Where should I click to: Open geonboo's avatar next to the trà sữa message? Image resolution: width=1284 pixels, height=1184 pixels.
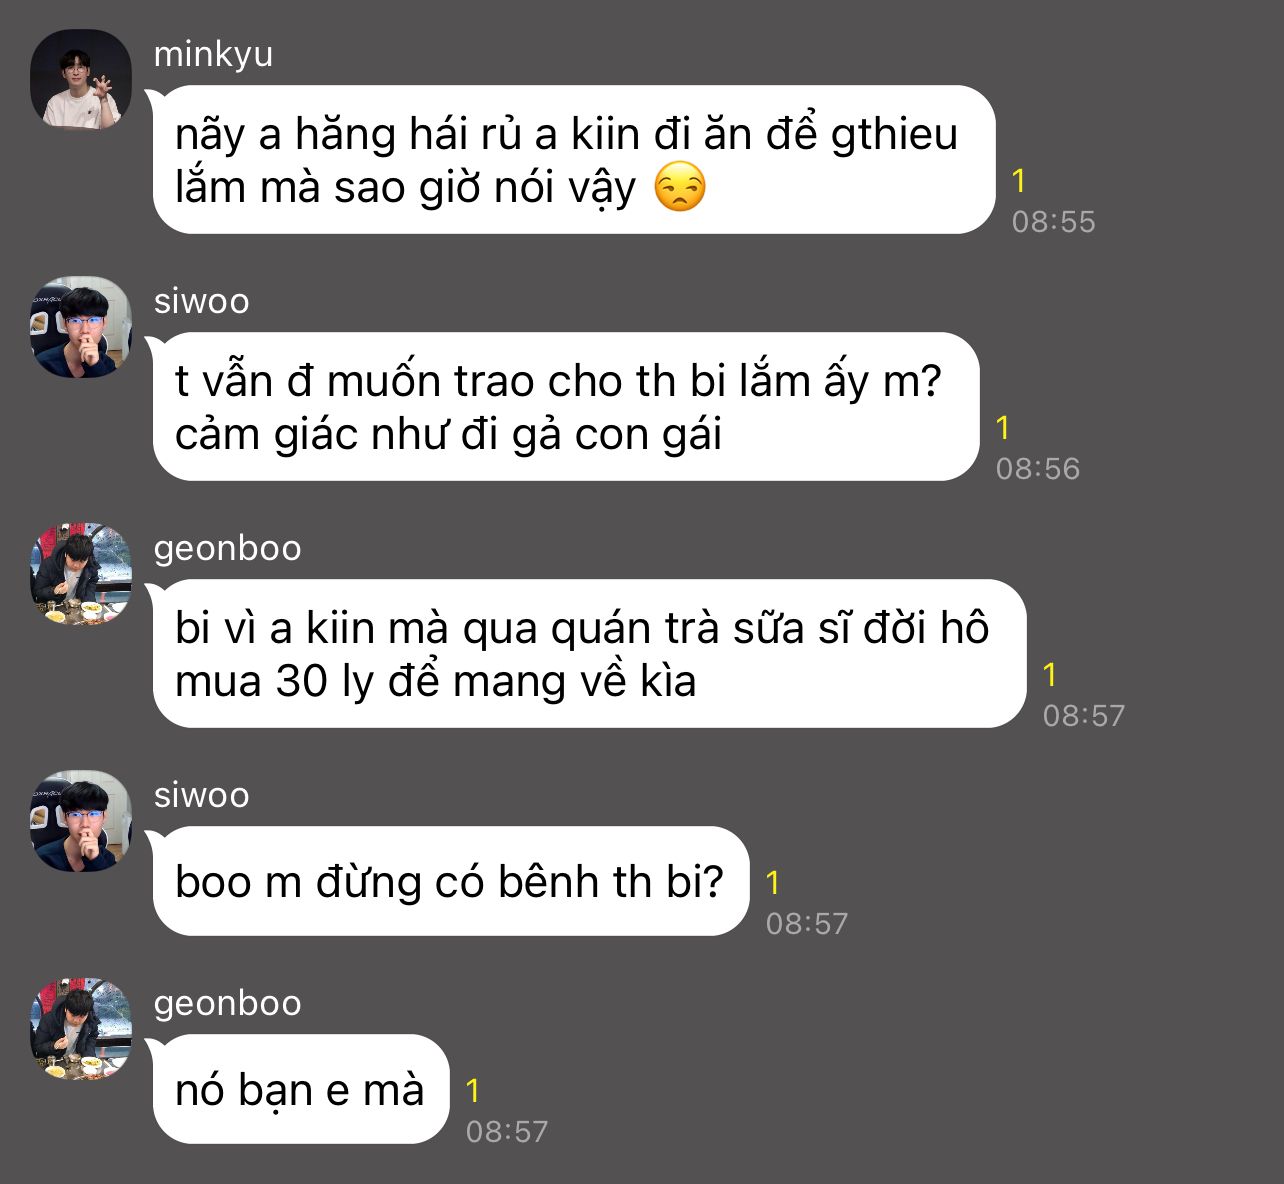pos(81,574)
